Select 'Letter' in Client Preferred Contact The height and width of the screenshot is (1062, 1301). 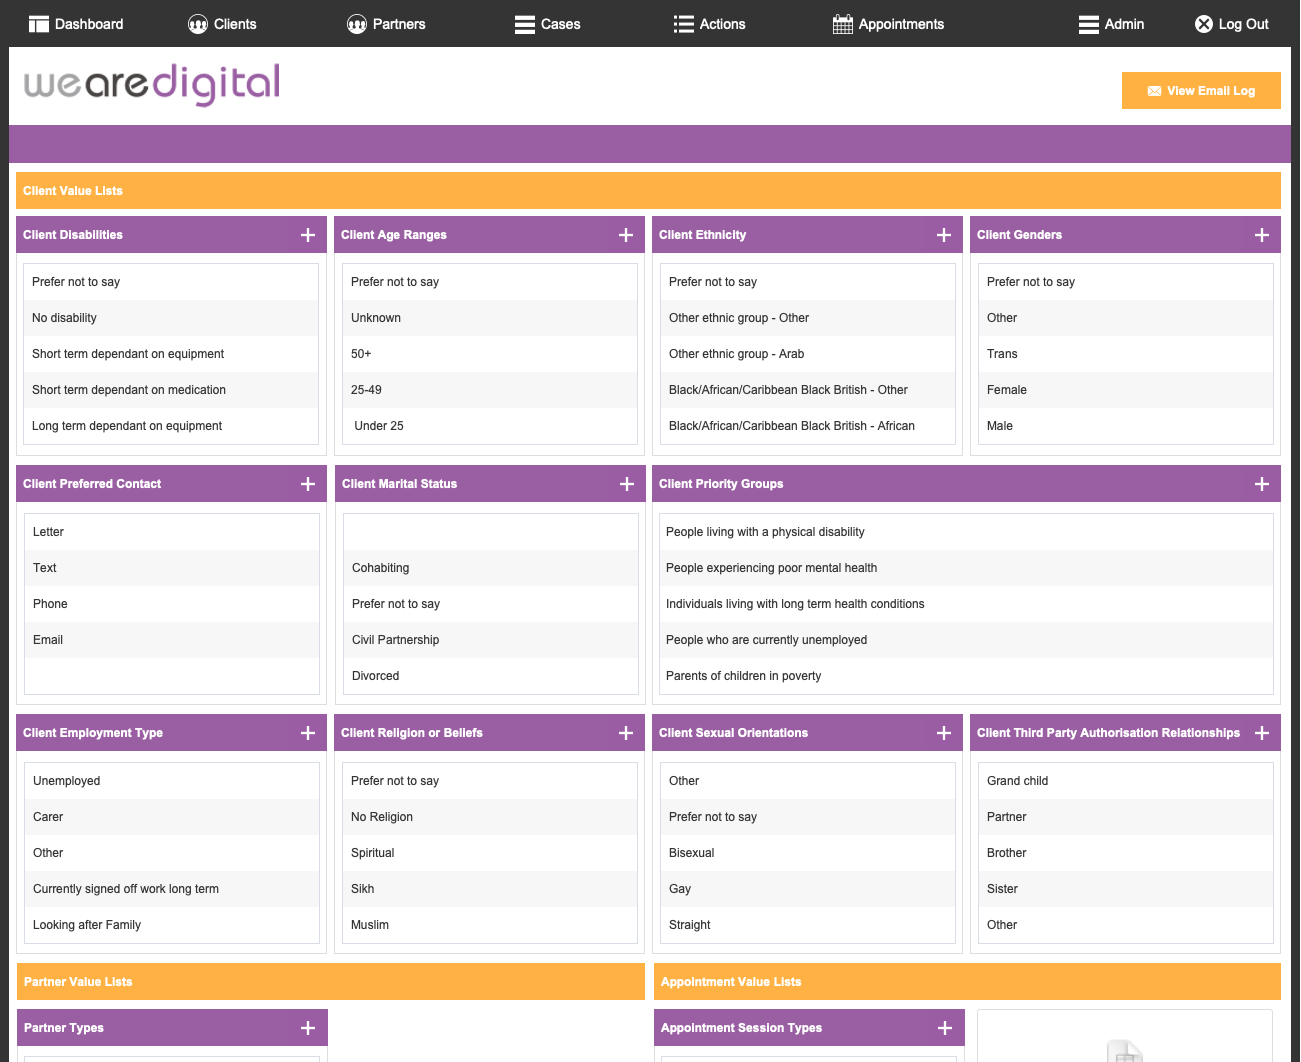click(x=171, y=532)
